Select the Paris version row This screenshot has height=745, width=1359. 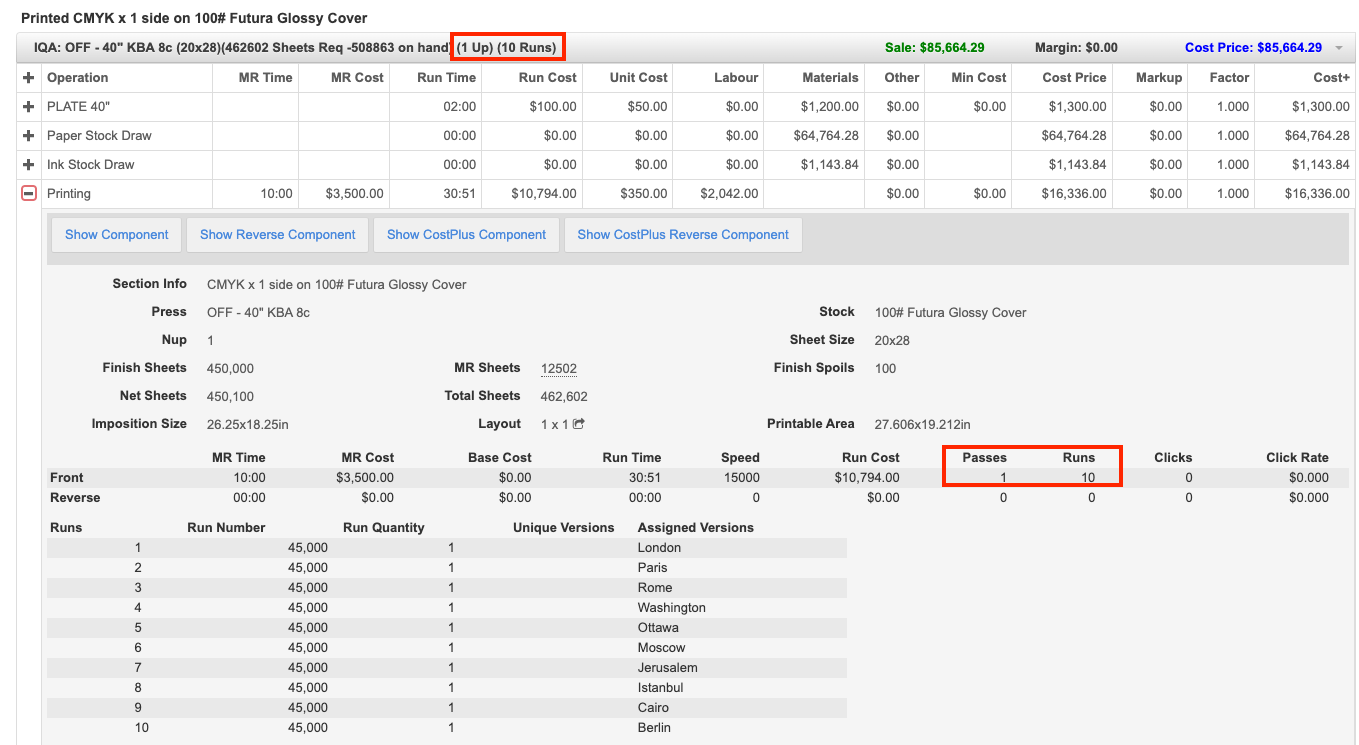tap(447, 568)
